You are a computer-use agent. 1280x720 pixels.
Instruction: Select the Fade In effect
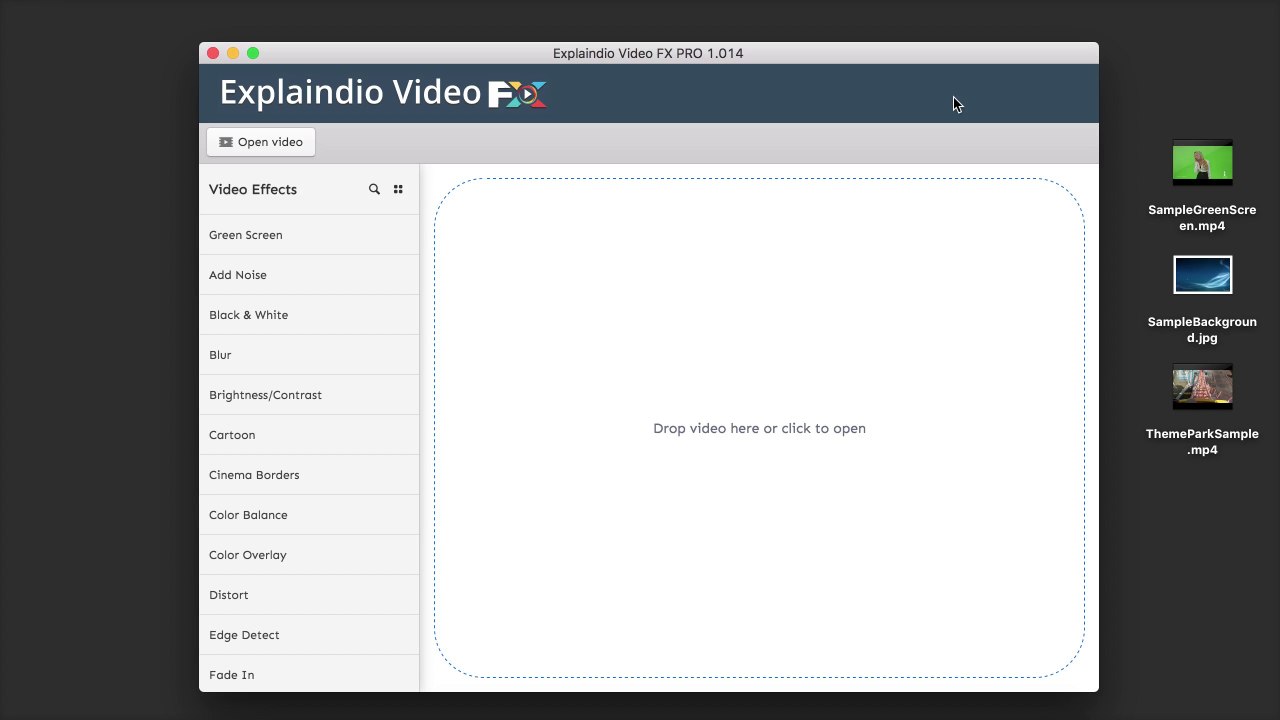[309, 674]
